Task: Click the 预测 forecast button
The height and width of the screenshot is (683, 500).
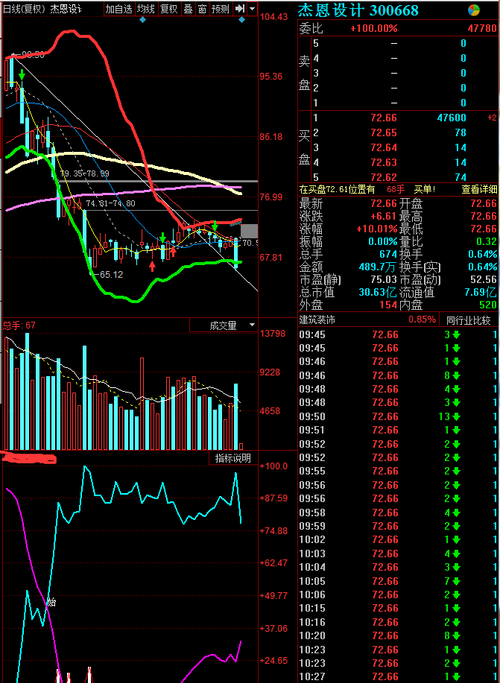Action: point(220,8)
